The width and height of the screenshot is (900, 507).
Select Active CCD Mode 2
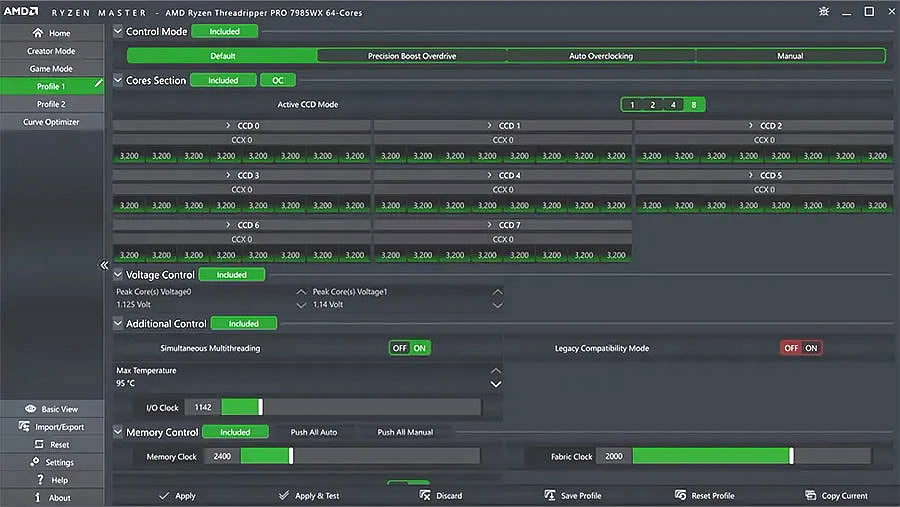[x=653, y=105]
